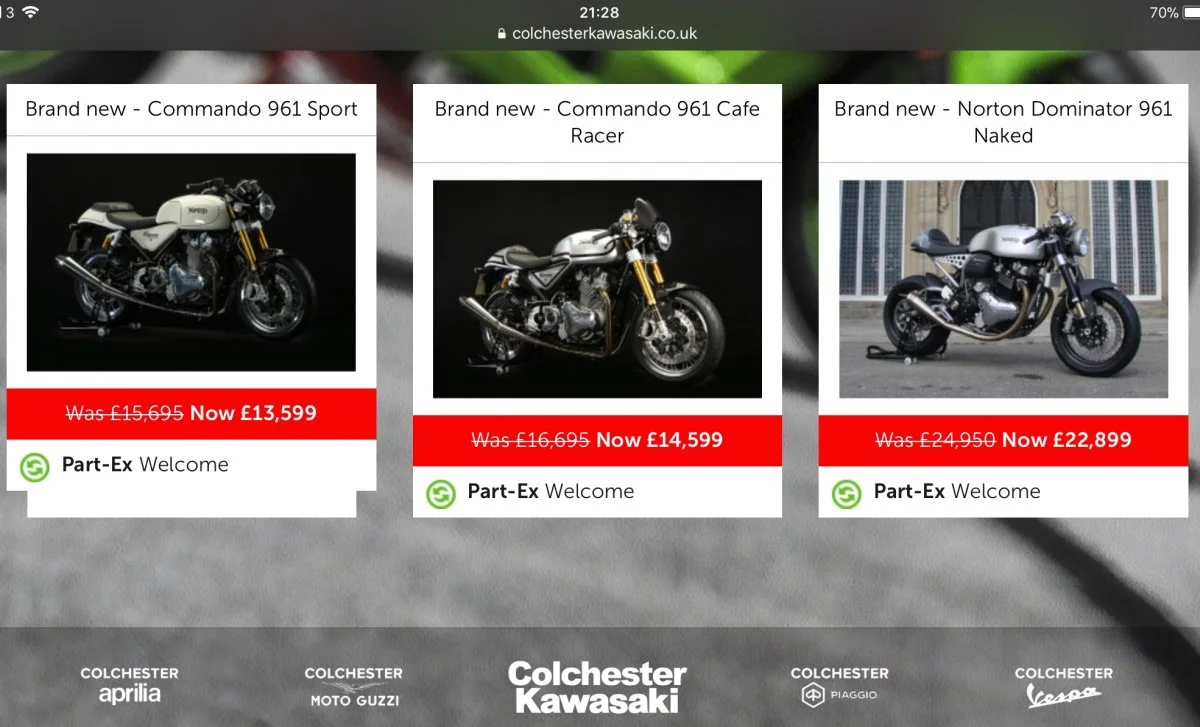This screenshot has width=1200, height=727.
Task: Click the green Part-Ex icon under Norton Dominator 961
Action: [x=847, y=493]
